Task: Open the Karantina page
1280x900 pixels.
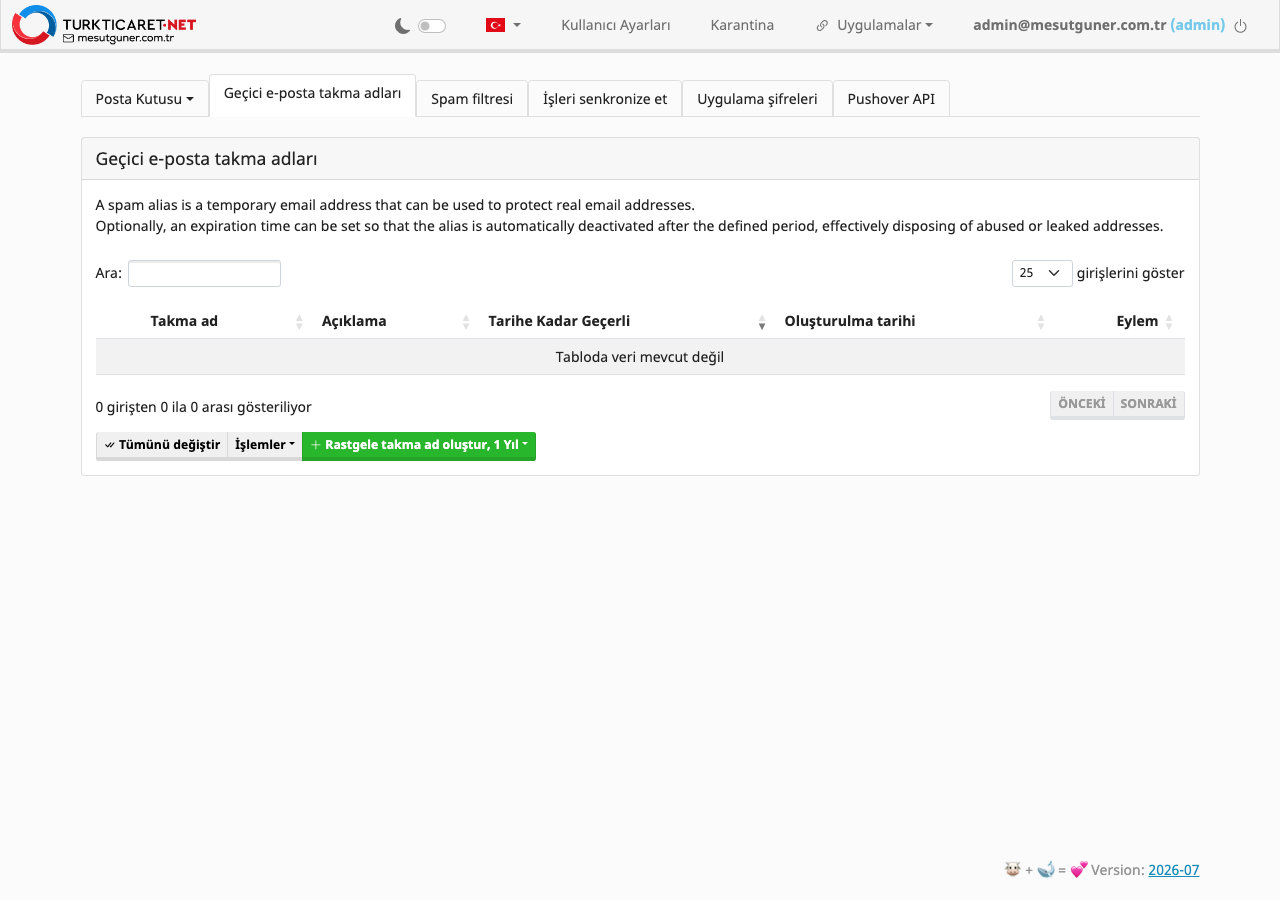Action: tap(742, 25)
